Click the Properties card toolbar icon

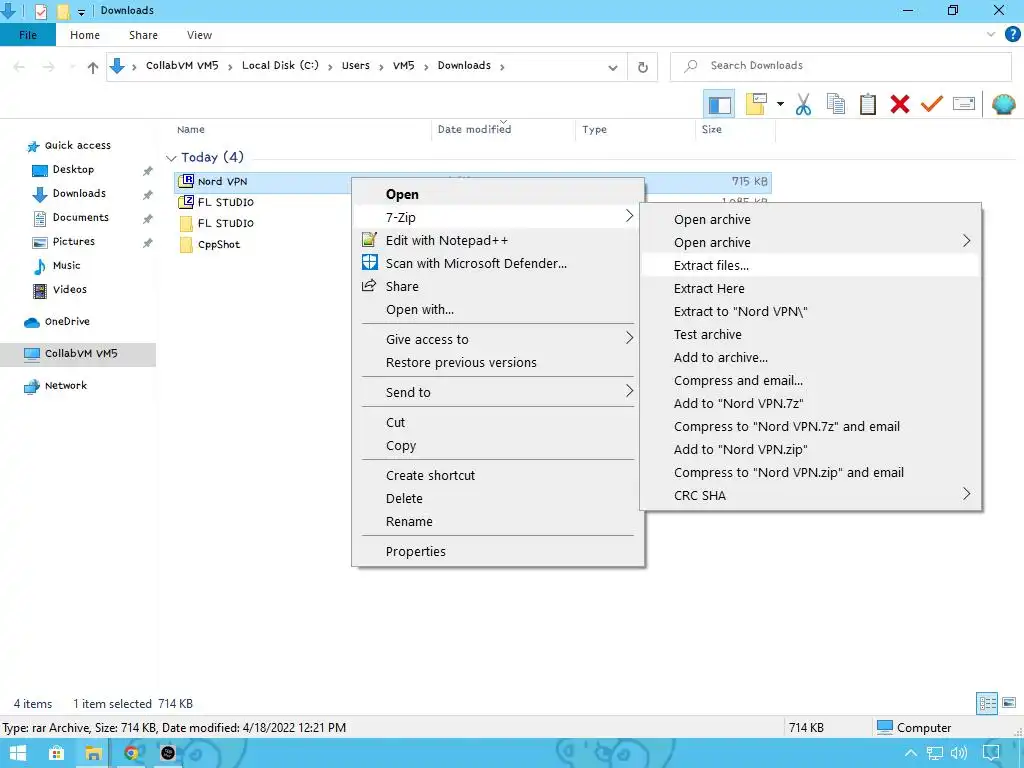point(963,104)
